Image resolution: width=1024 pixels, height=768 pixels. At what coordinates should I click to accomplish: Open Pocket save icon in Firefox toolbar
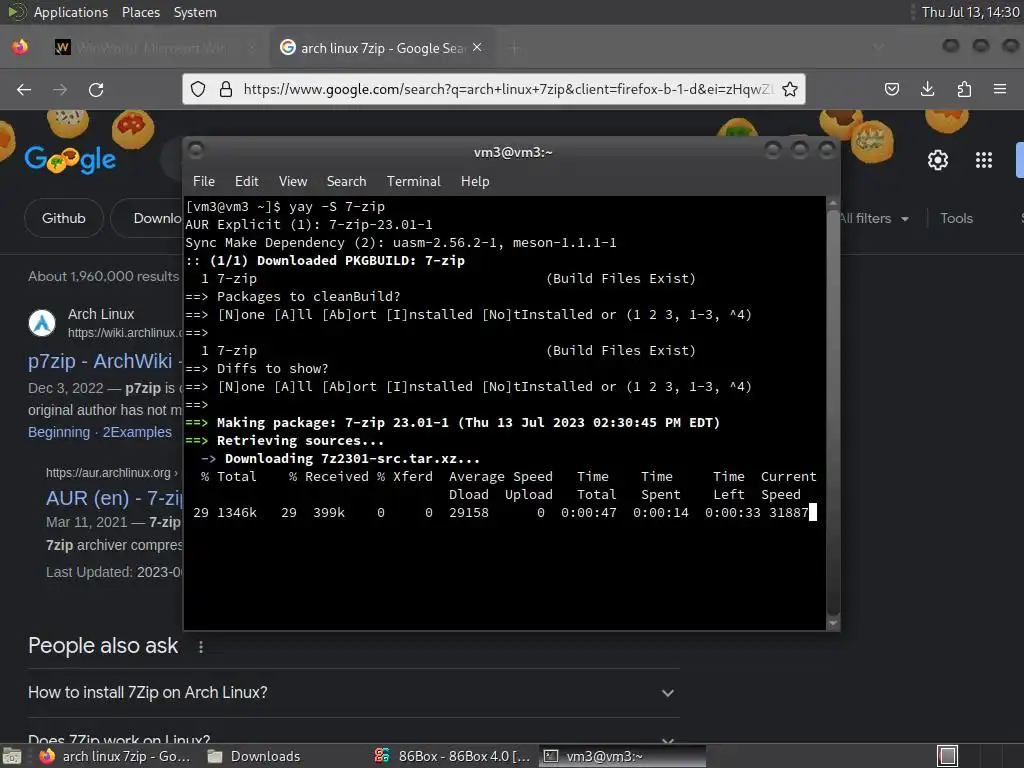(x=892, y=89)
